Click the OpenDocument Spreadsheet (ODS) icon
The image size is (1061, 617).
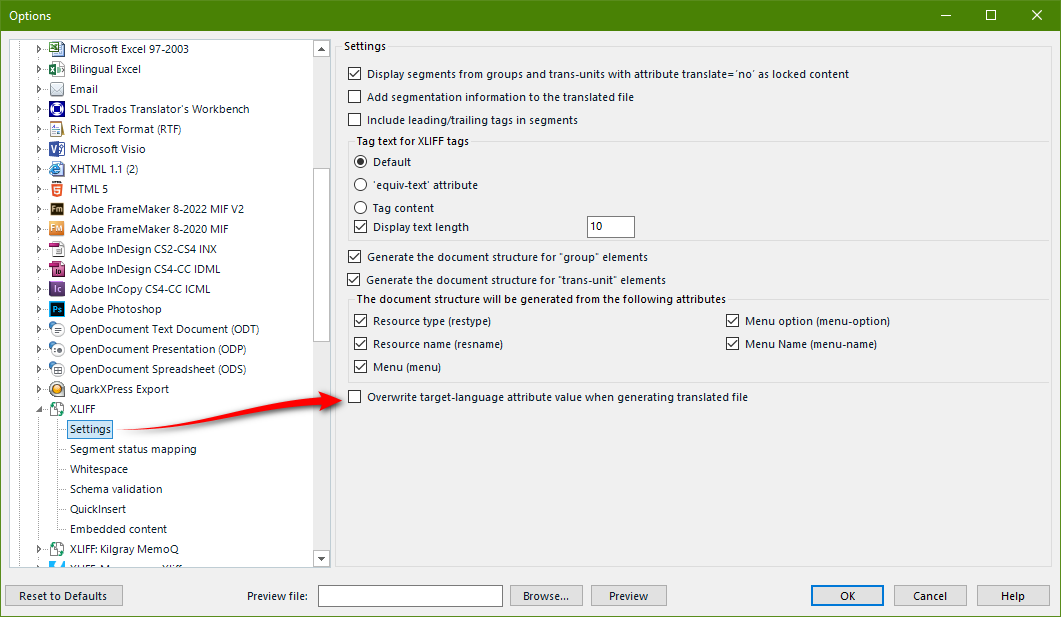(x=58, y=369)
